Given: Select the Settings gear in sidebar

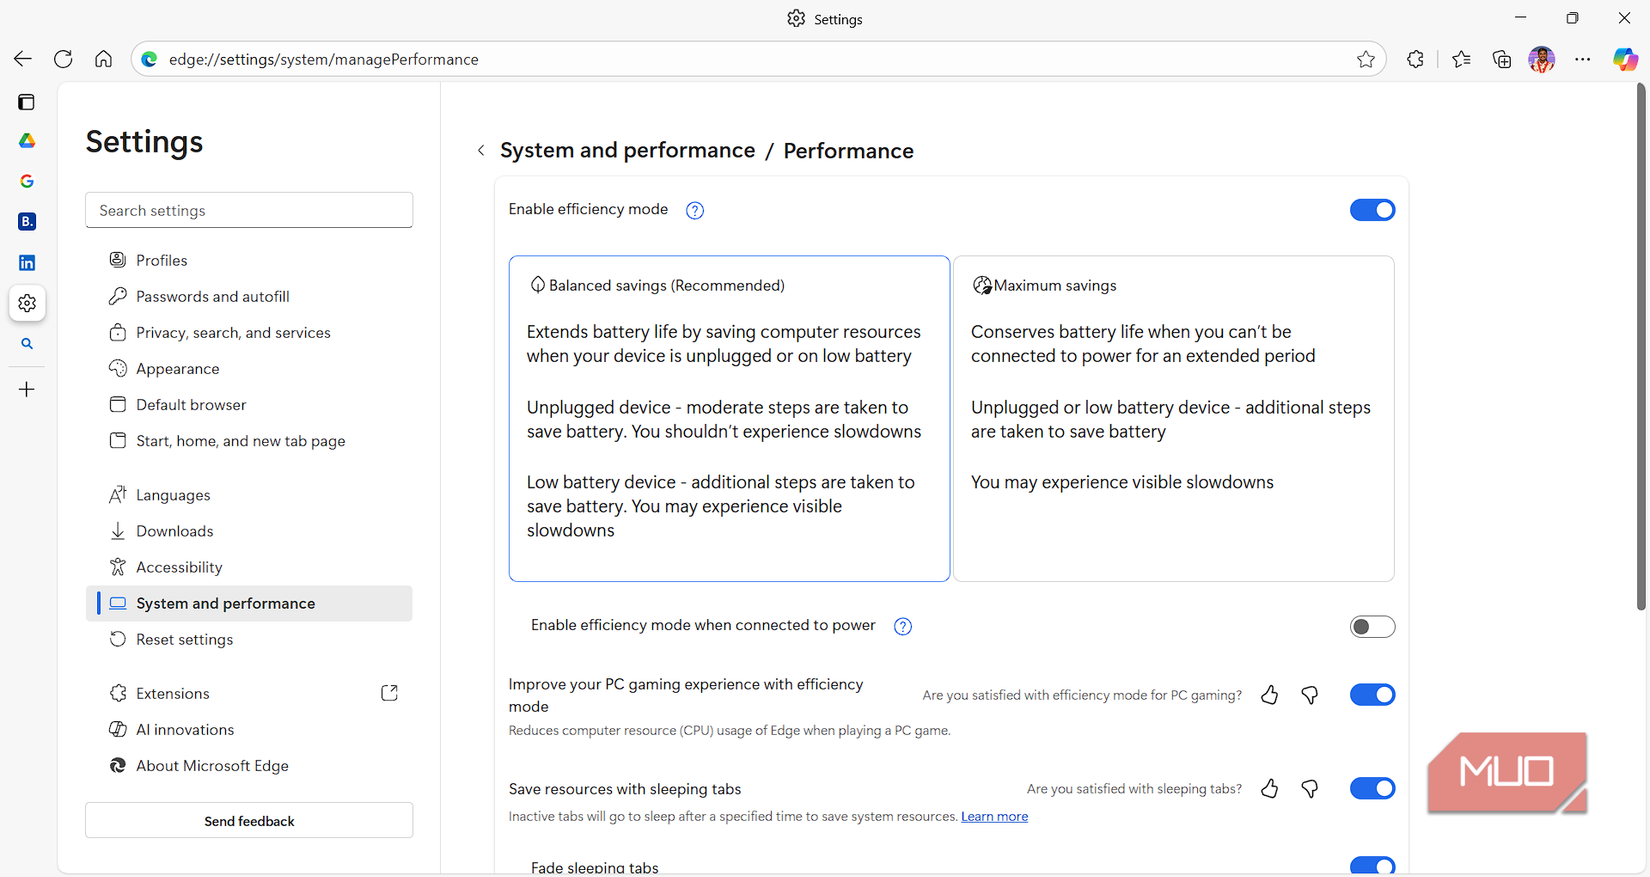Looking at the screenshot, I should [27, 303].
